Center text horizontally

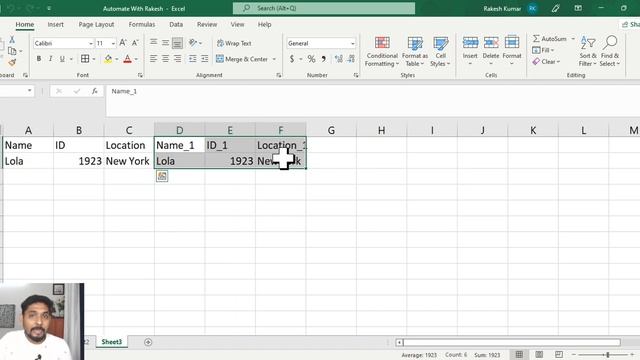point(165,59)
